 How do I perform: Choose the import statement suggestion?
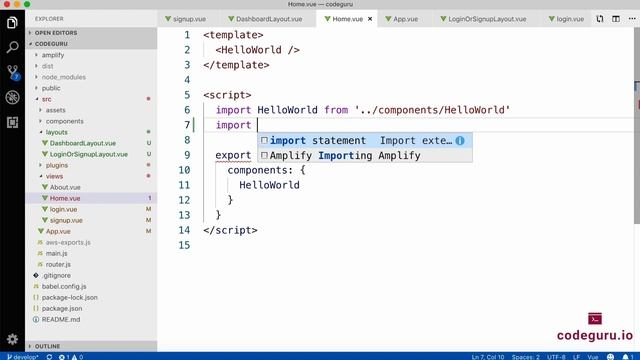click(x=365, y=140)
